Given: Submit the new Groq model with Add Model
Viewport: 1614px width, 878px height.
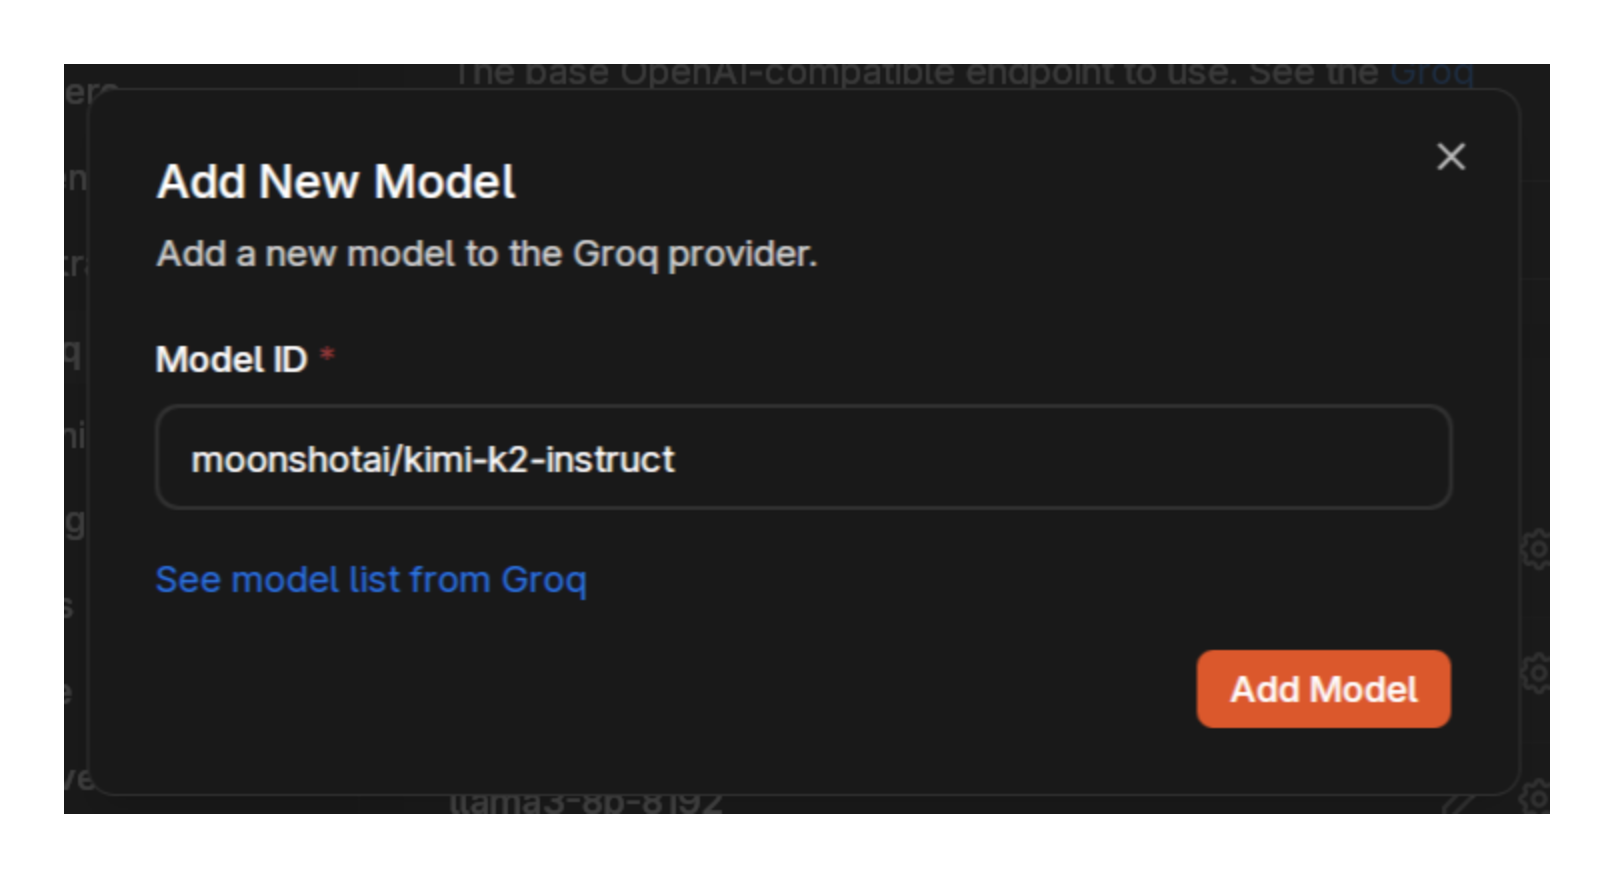Looking at the screenshot, I should [1322, 688].
